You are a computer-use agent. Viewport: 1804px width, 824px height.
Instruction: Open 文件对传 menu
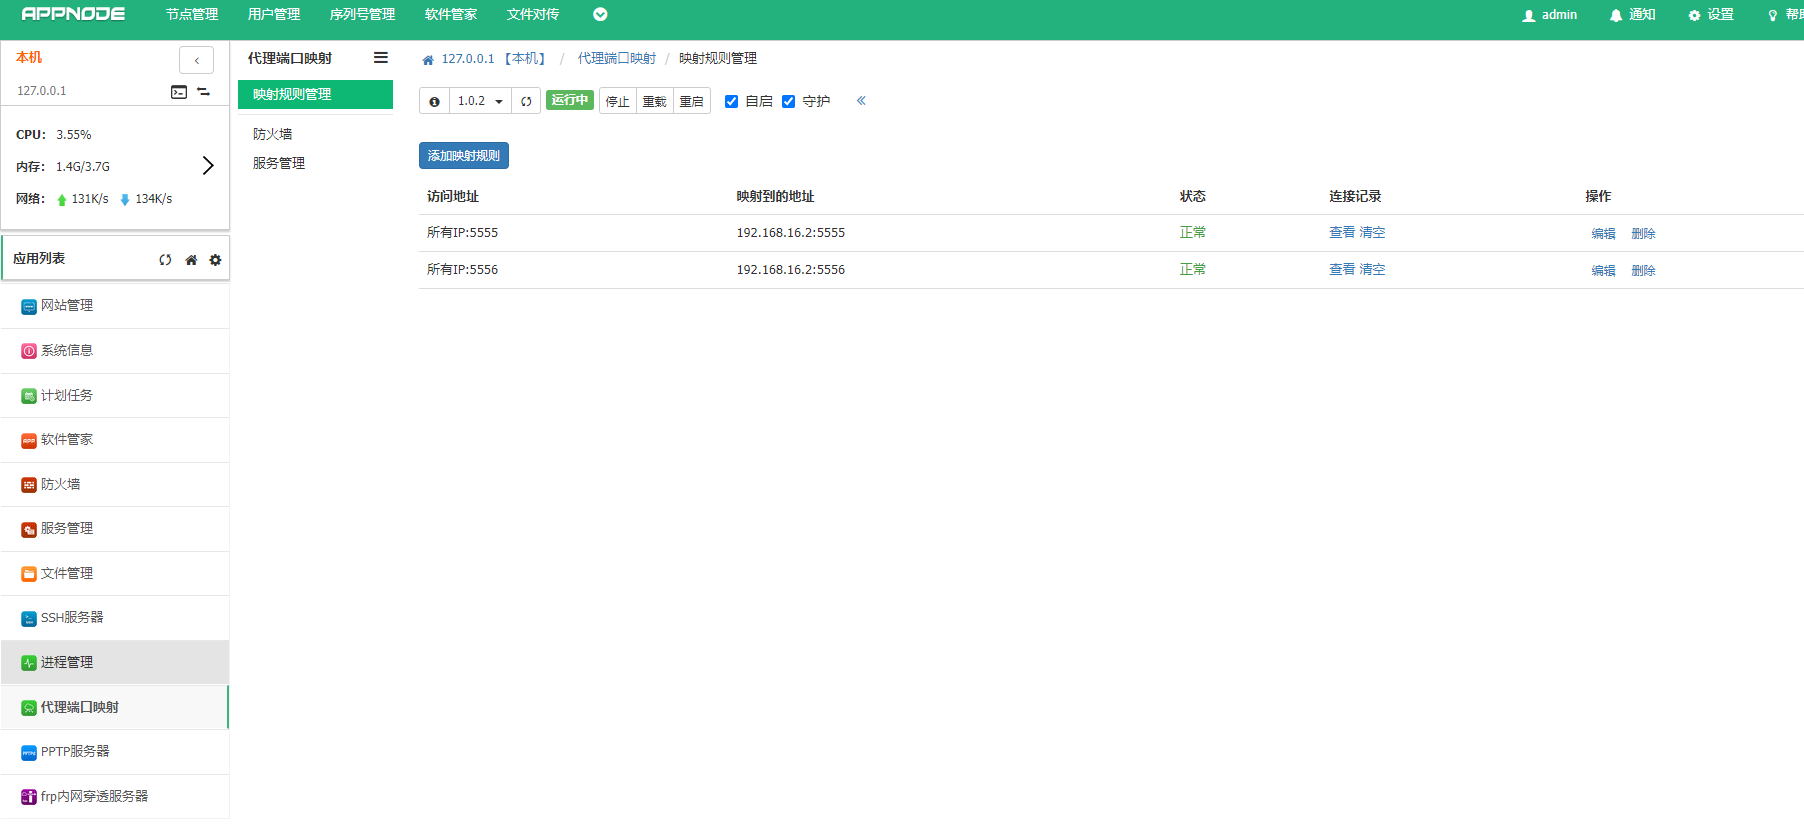(x=533, y=14)
